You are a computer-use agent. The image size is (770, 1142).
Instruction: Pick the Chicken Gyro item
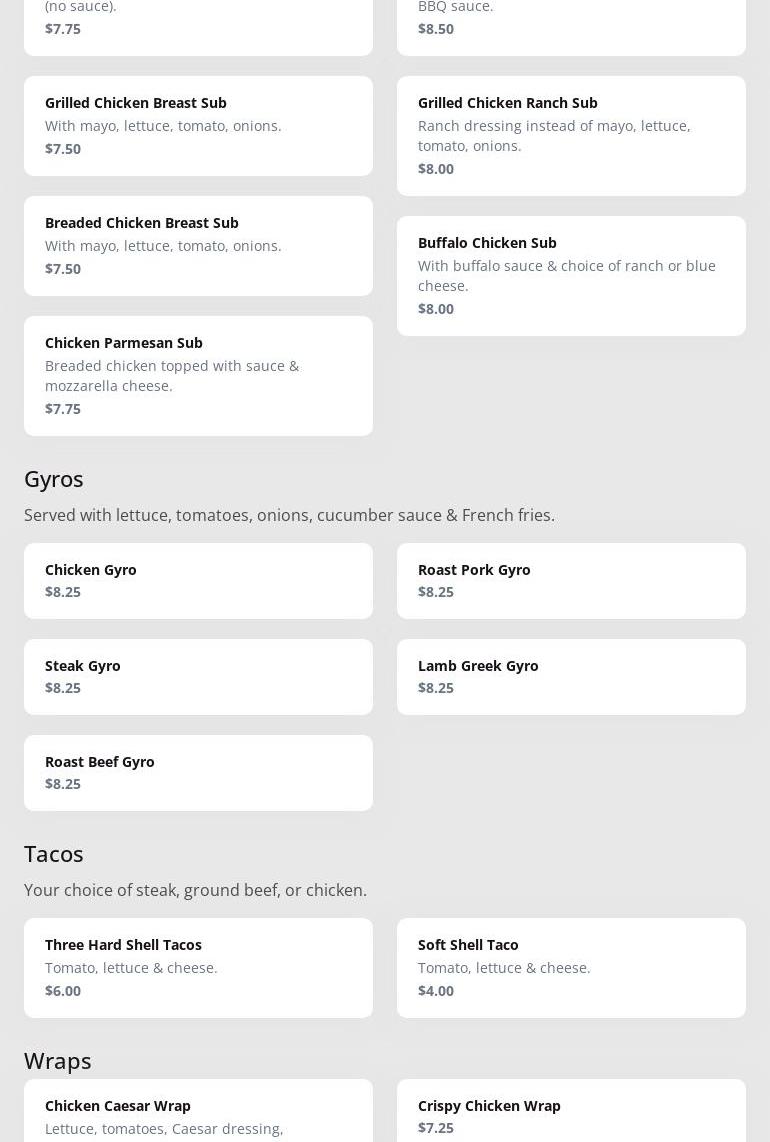click(198, 581)
